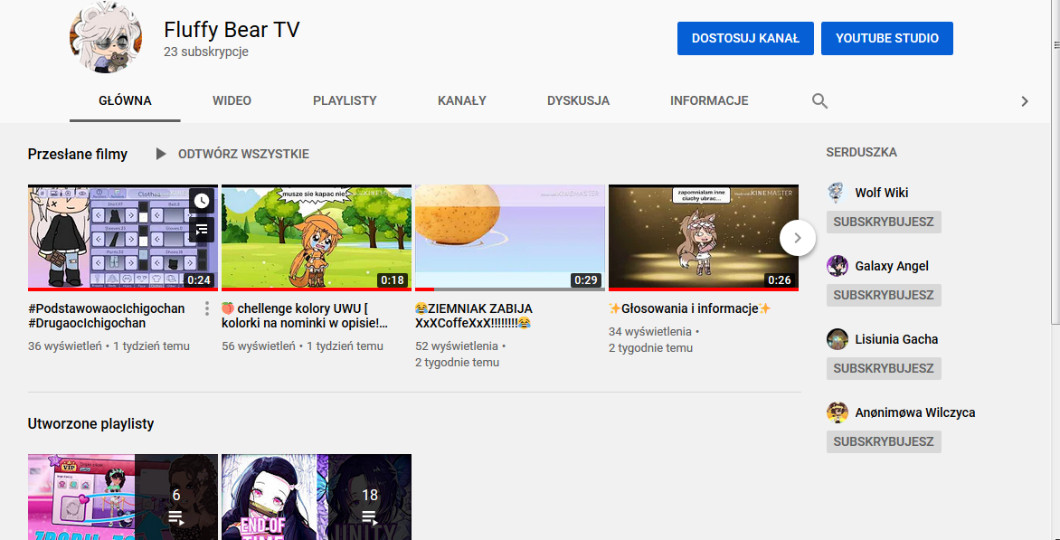The width and height of the screenshot is (1060, 540).
Task: Switch to the Wideo tab
Action: [232, 101]
